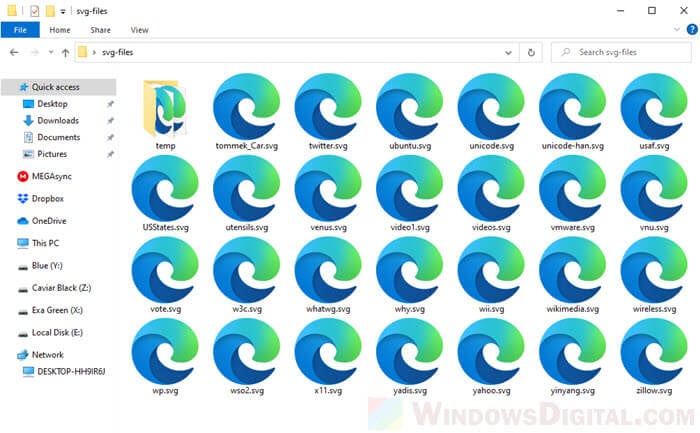Go up one folder level with up arrow
Viewport: 700px width, 433px height.
[x=65, y=52]
